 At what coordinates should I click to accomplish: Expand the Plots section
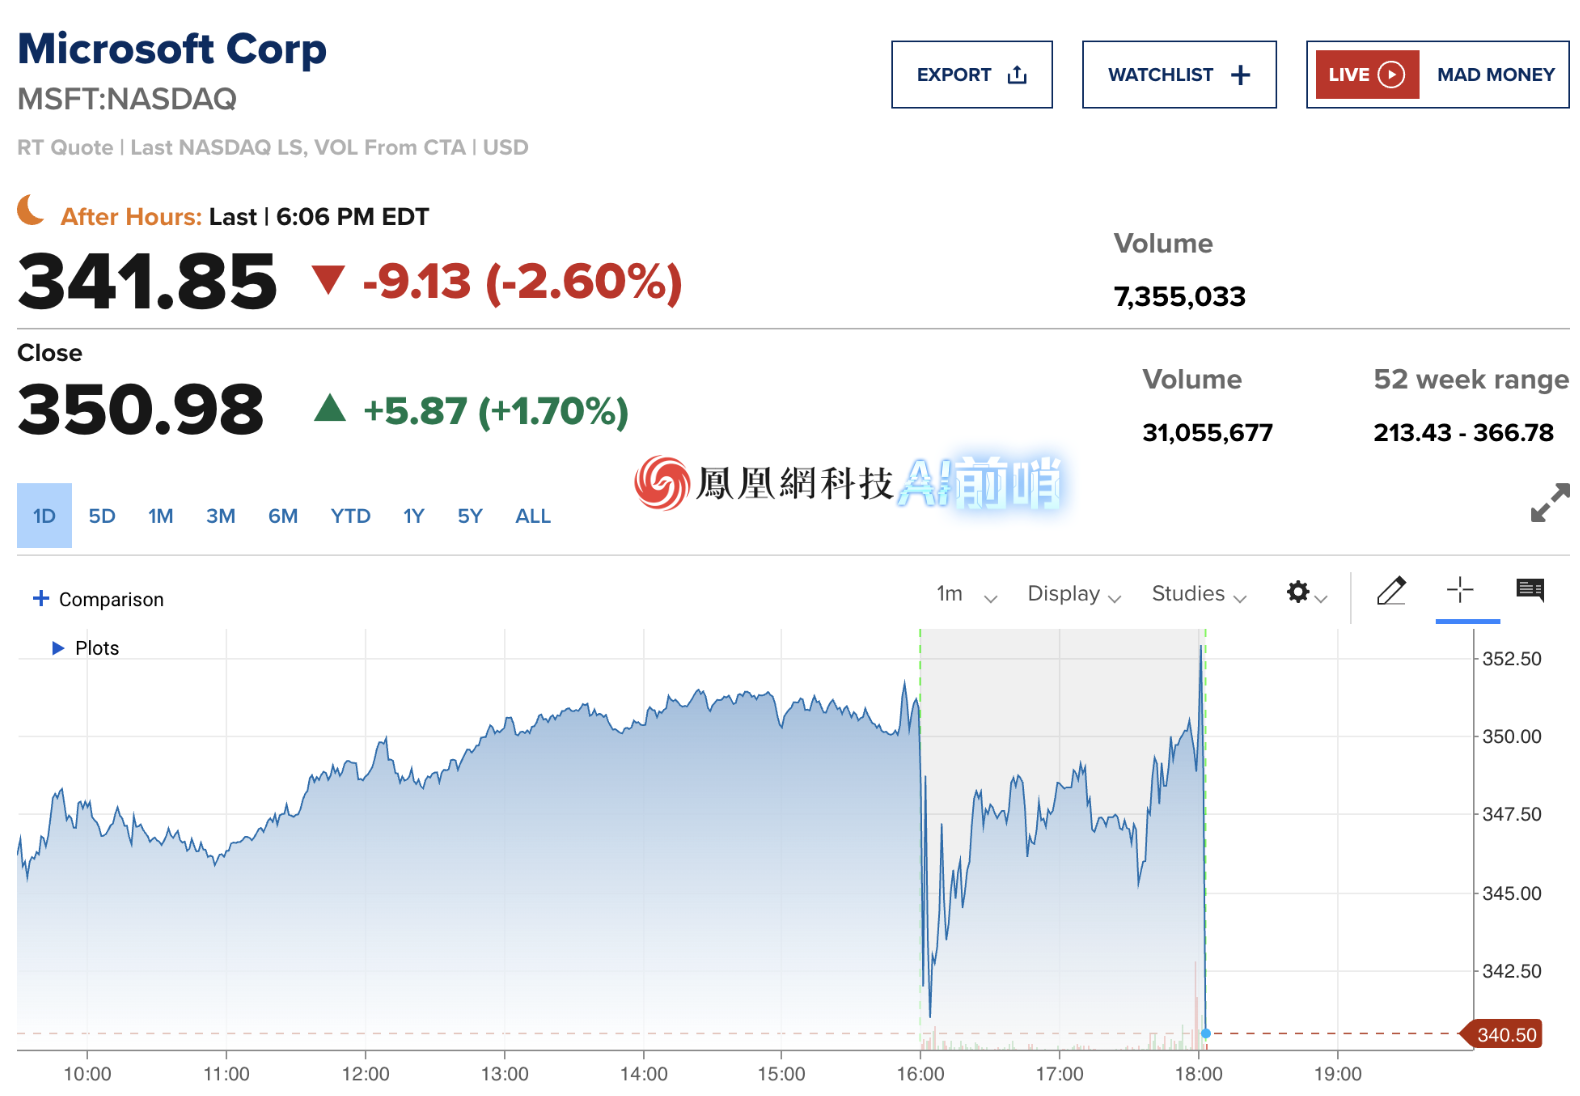[x=58, y=647]
